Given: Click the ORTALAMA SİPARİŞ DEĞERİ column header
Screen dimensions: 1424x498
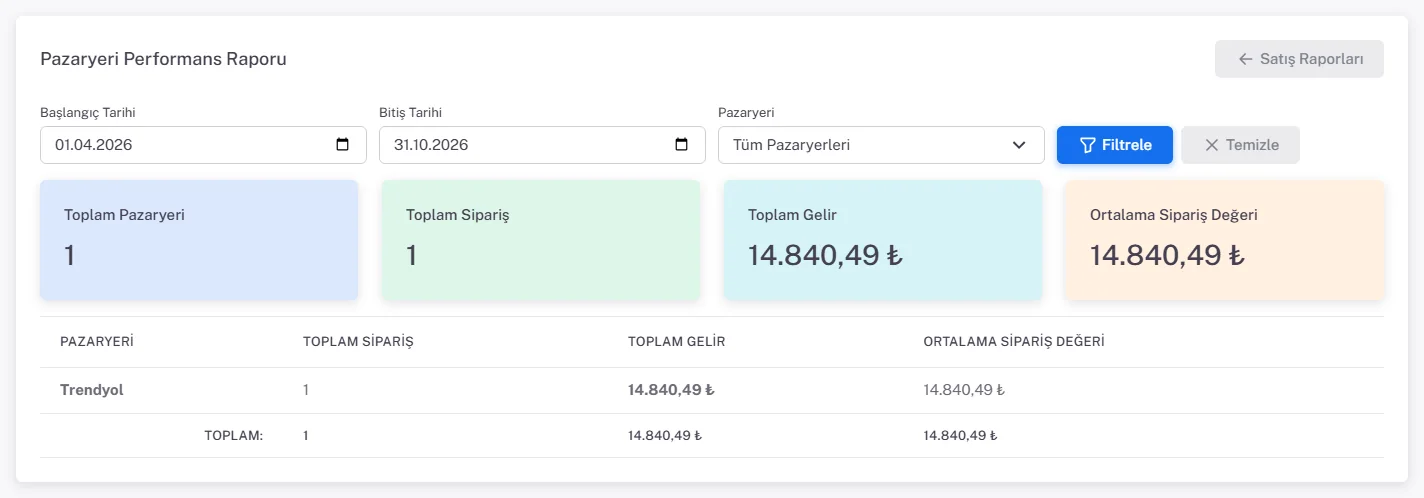Looking at the screenshot, I should 1014,342.
